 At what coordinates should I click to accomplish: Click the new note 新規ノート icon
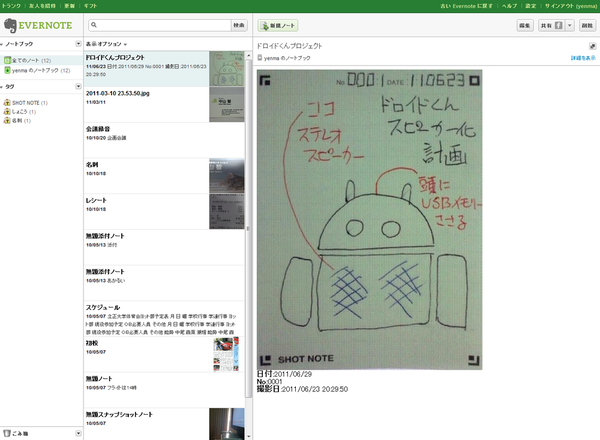pos(264,26)
